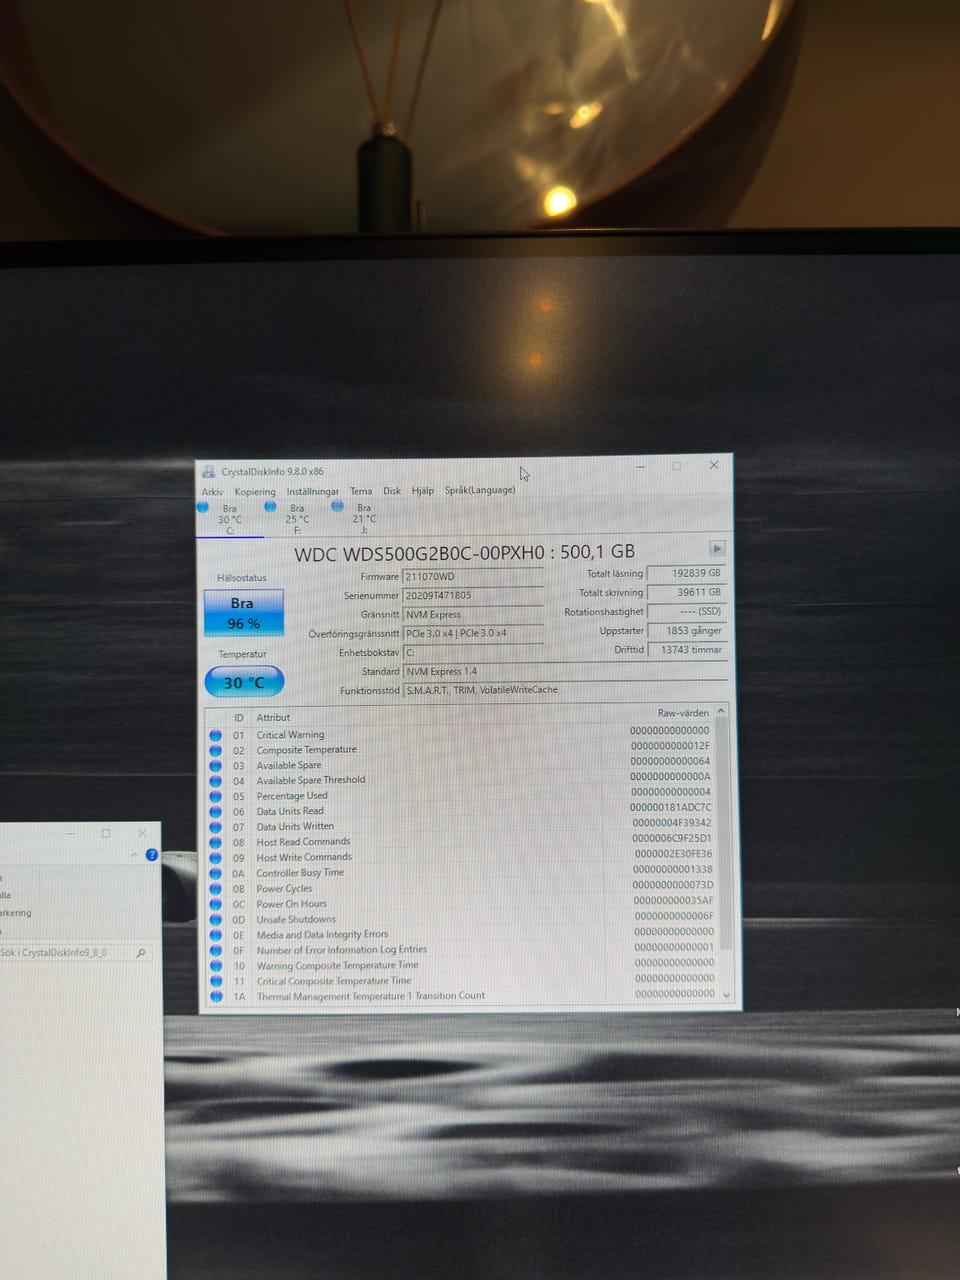Click the Firmware field 211070WD
Viewport: 960px width, 1280px height.
coord(473,577)
